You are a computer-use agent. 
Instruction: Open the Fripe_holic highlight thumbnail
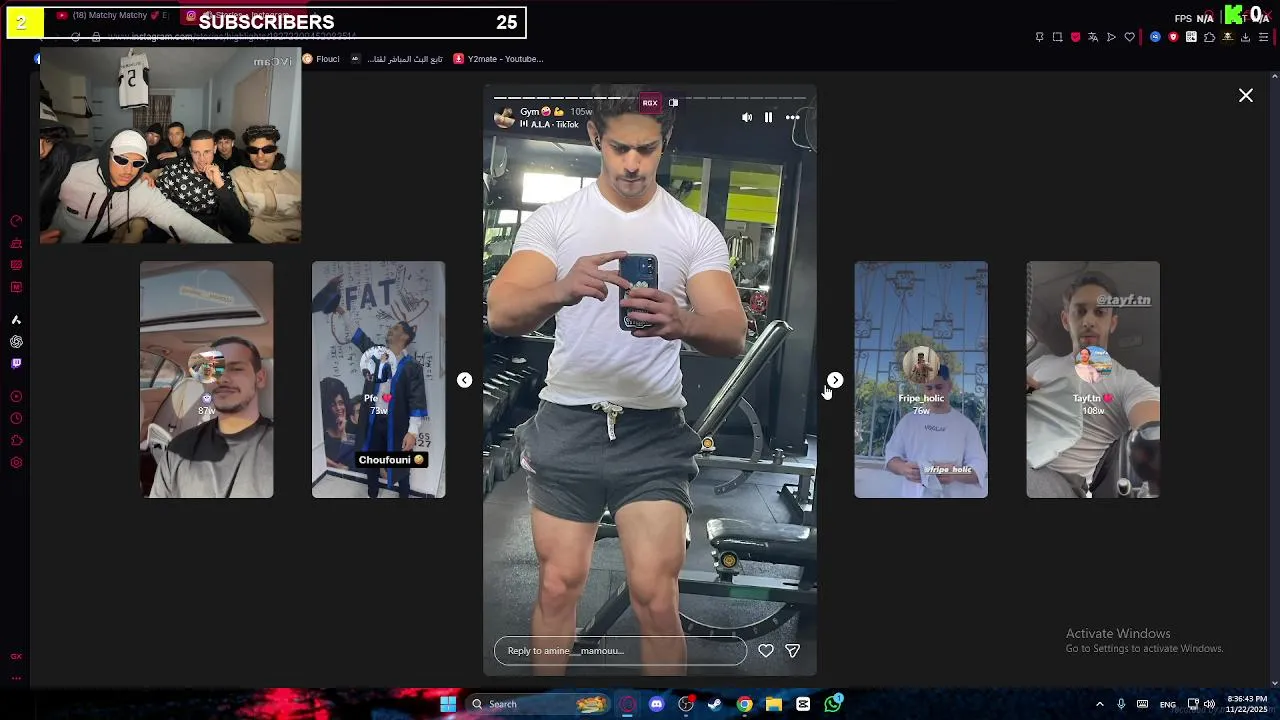921,380
